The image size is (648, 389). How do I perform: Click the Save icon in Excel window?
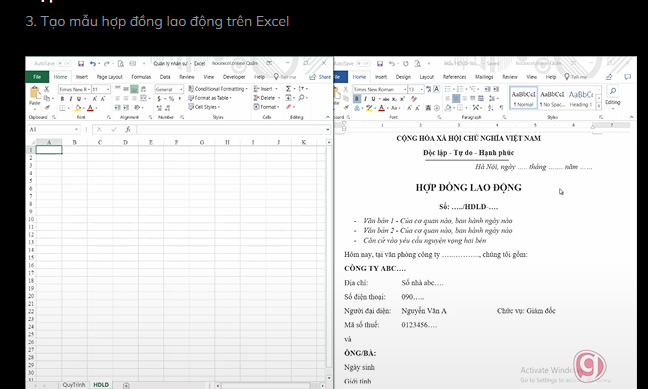pyautogui.click(x=81, y=63)
